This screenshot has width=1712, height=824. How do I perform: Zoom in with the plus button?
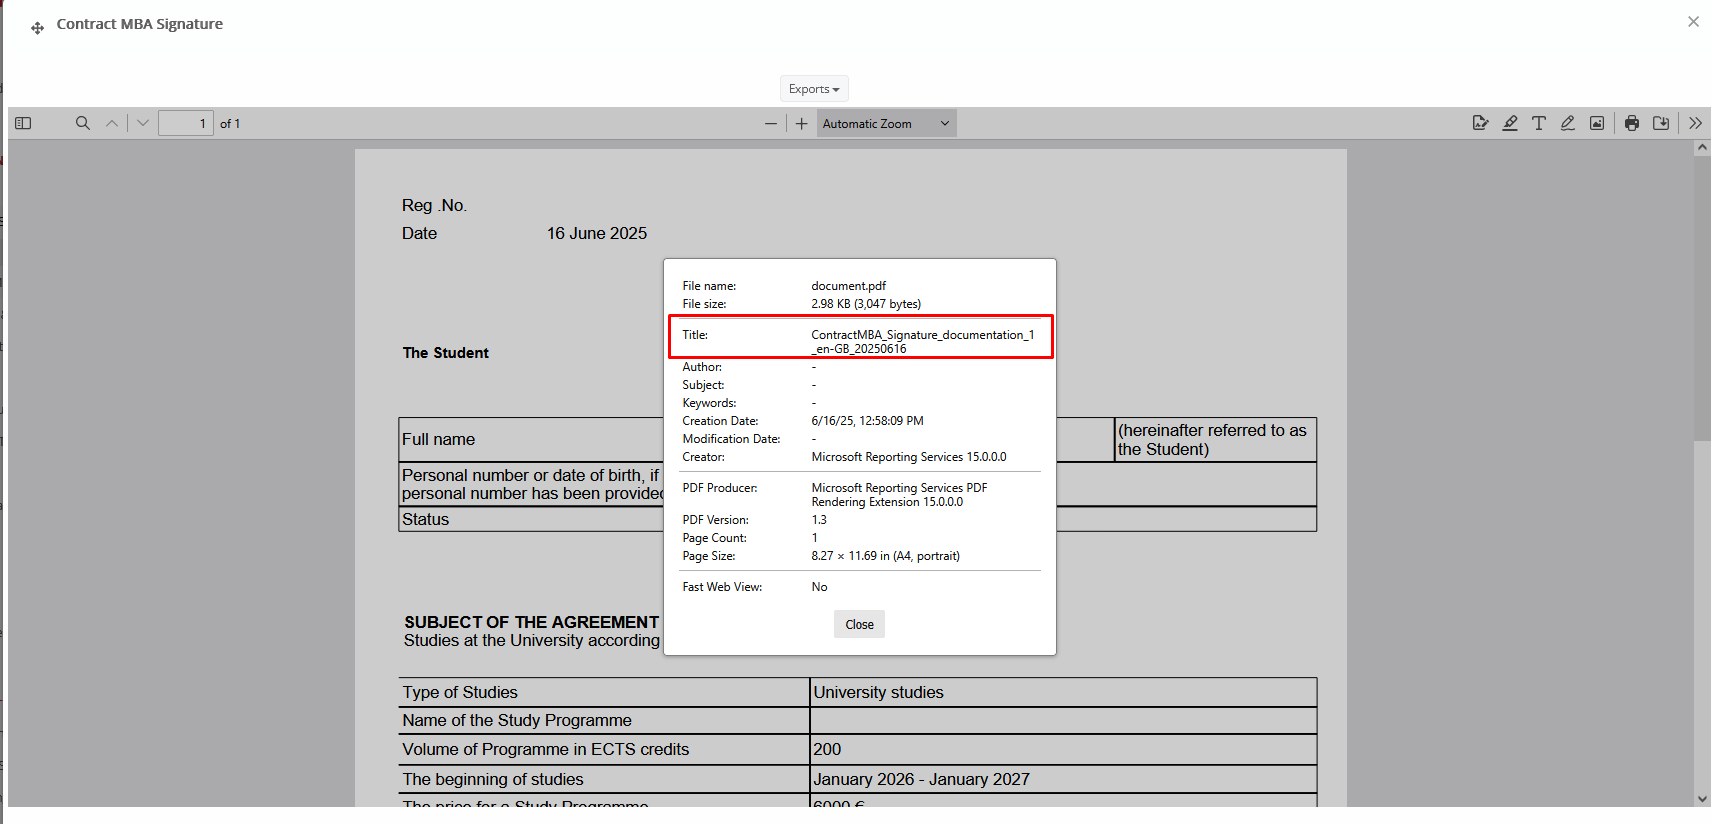coord(801,123)
